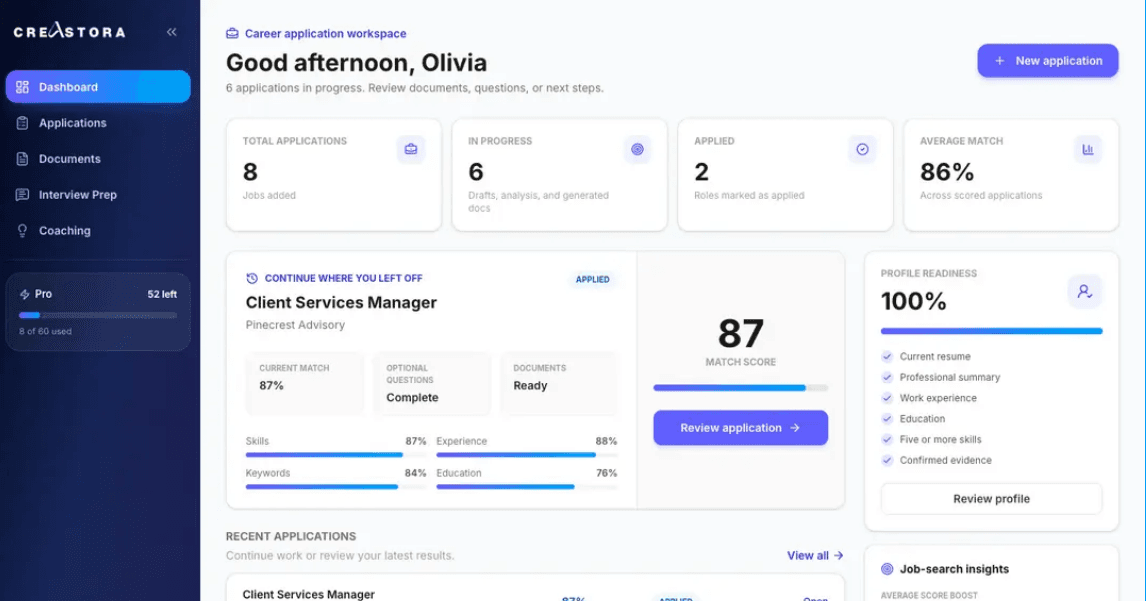Click the Applications clipboard icon
This screenshot has width=1146, height=601.
tap(23, 123)
